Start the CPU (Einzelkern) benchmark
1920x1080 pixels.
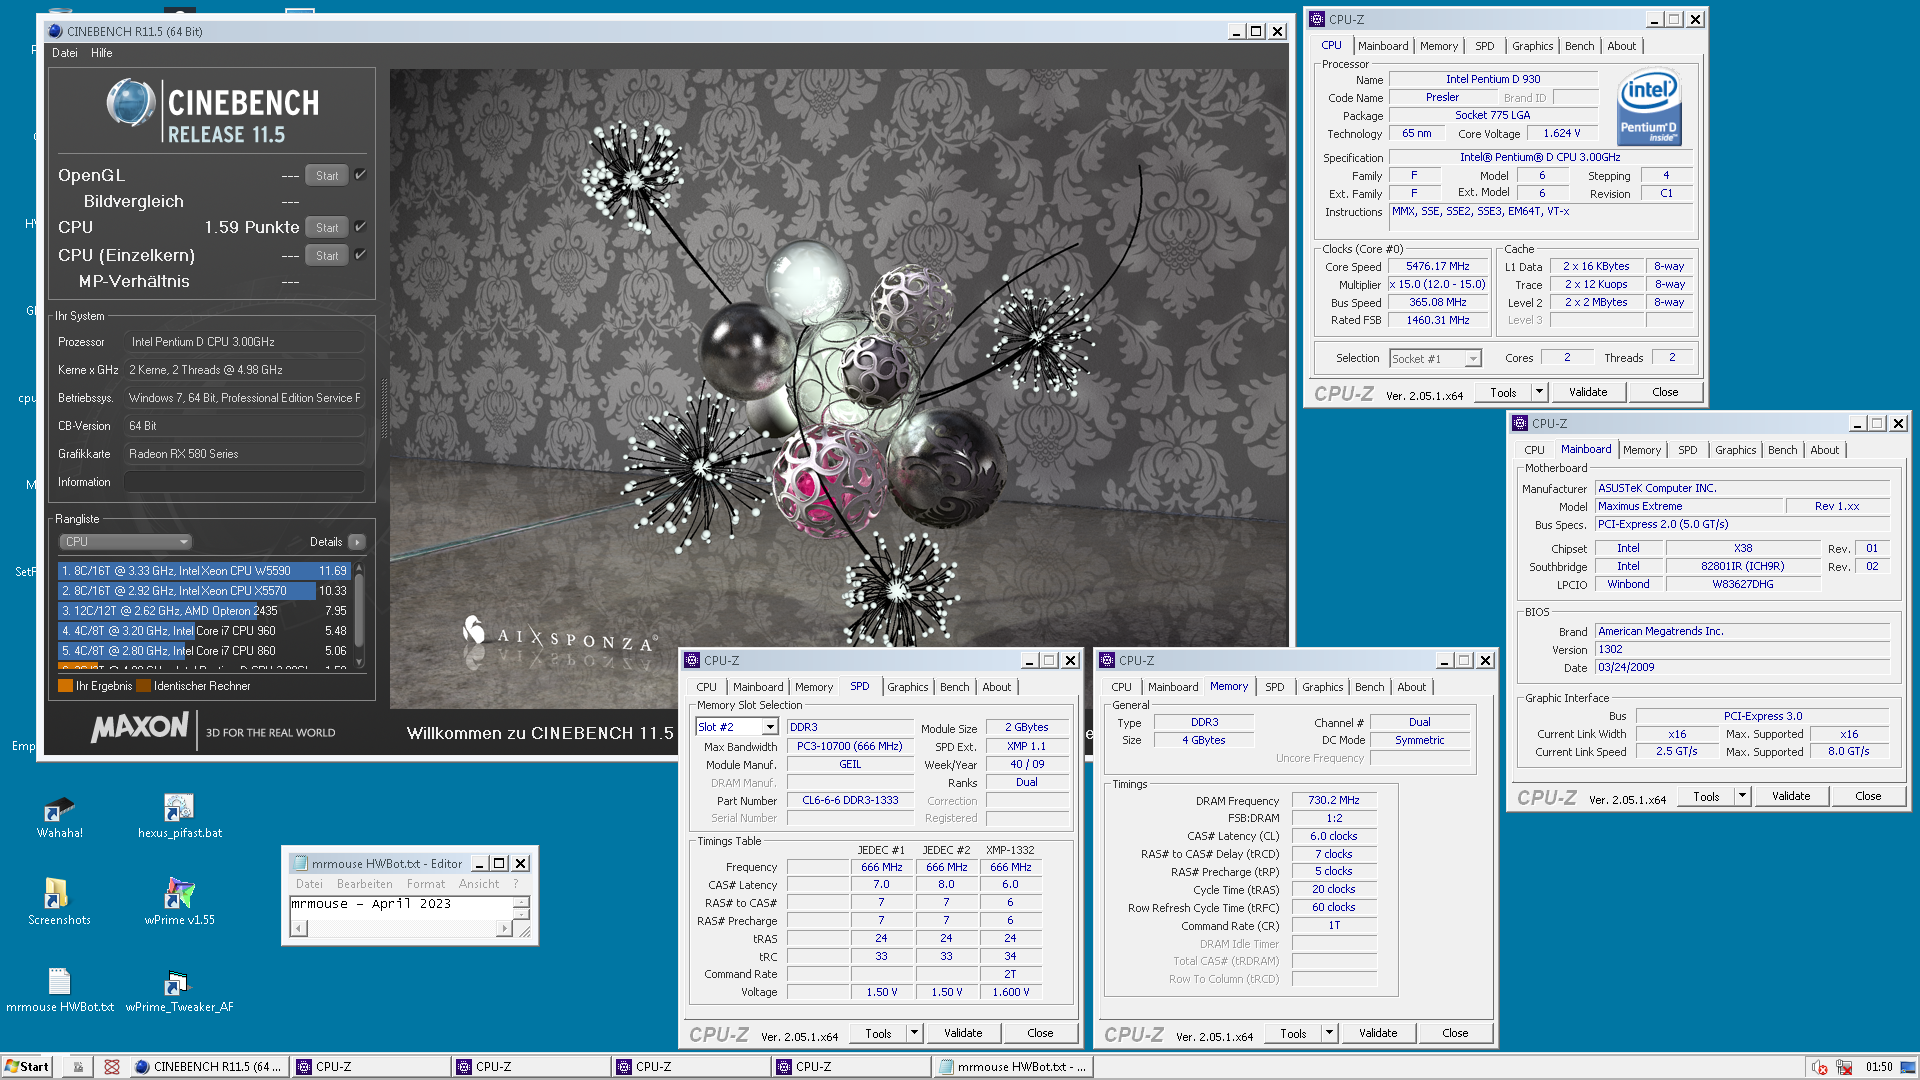327,255
